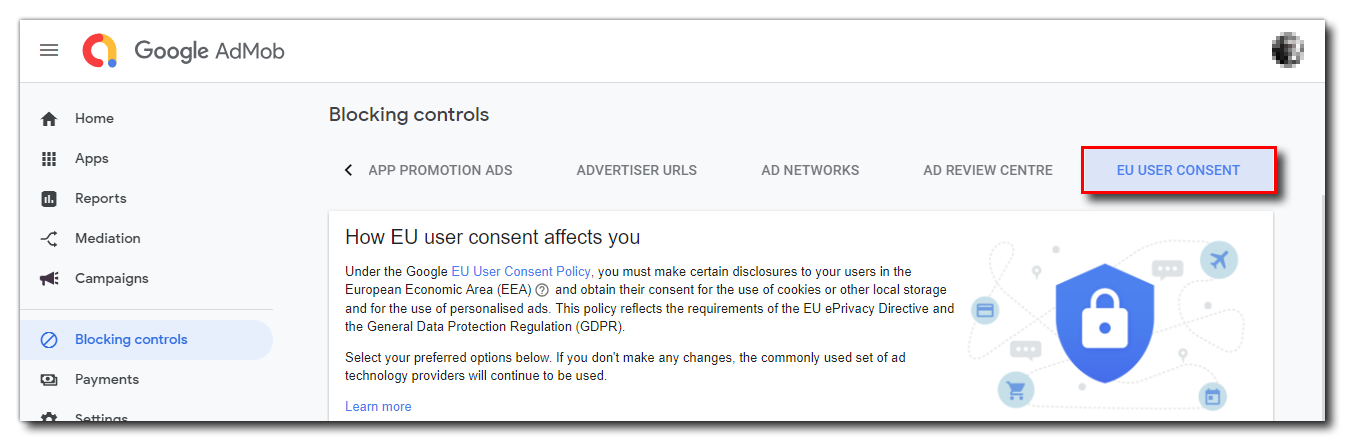Open the Ad Review Centre tab
Viewport: 1345px width, 441px height.
pyautogui.click(x=987, y=170)
